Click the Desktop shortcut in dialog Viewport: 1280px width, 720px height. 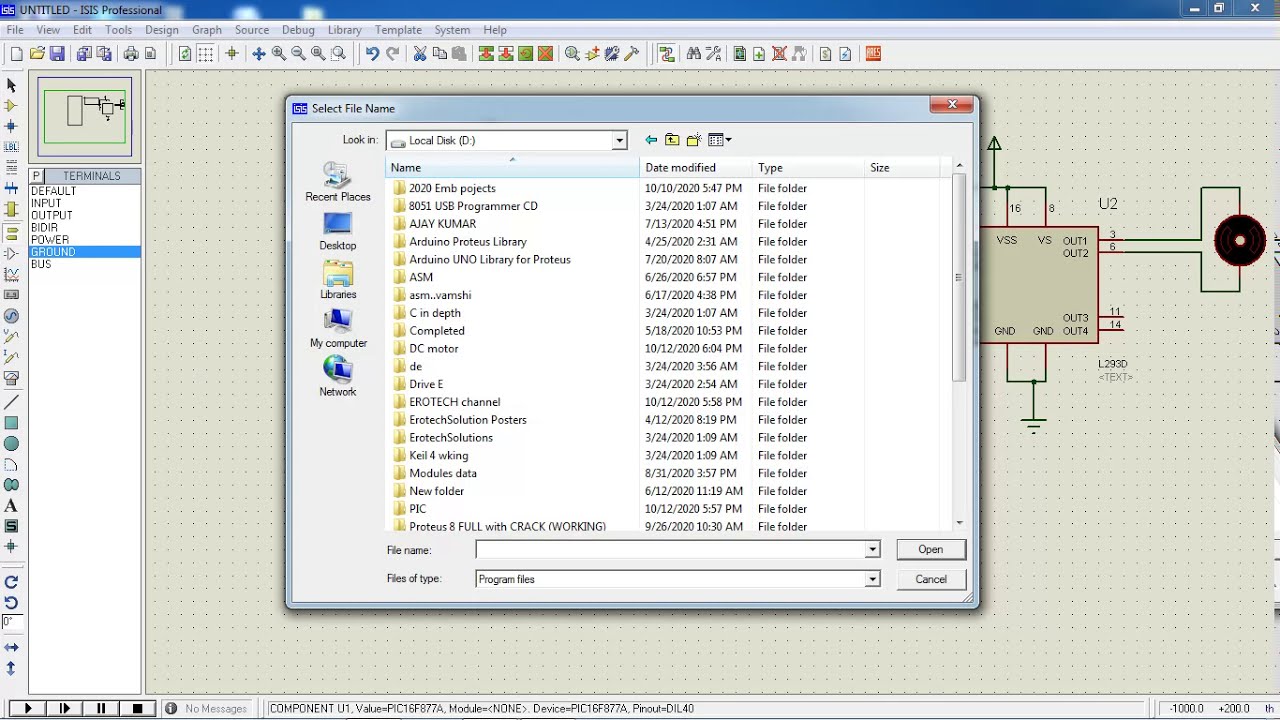point(338,232)
